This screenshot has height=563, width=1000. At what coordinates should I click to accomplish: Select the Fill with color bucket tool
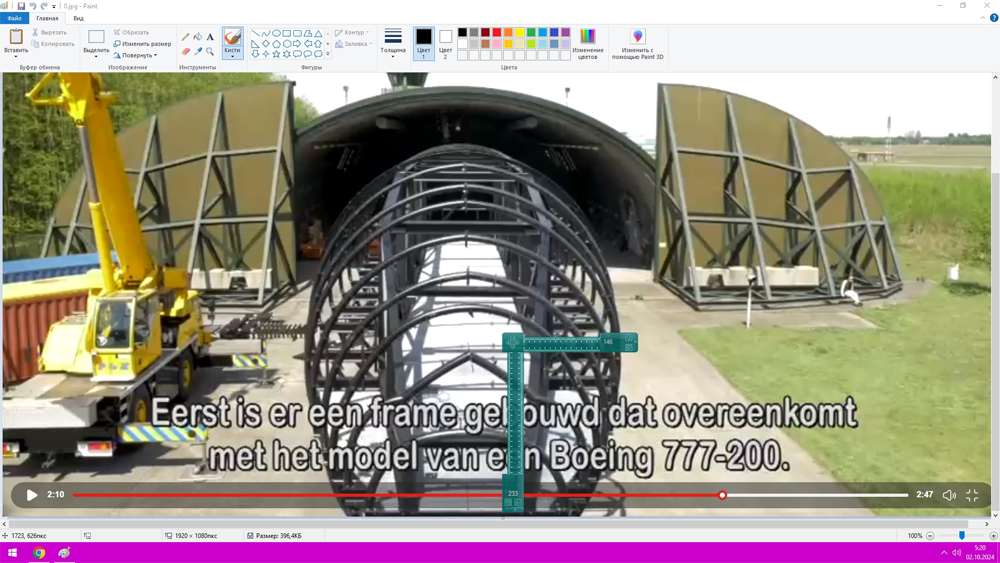[198, 37]
